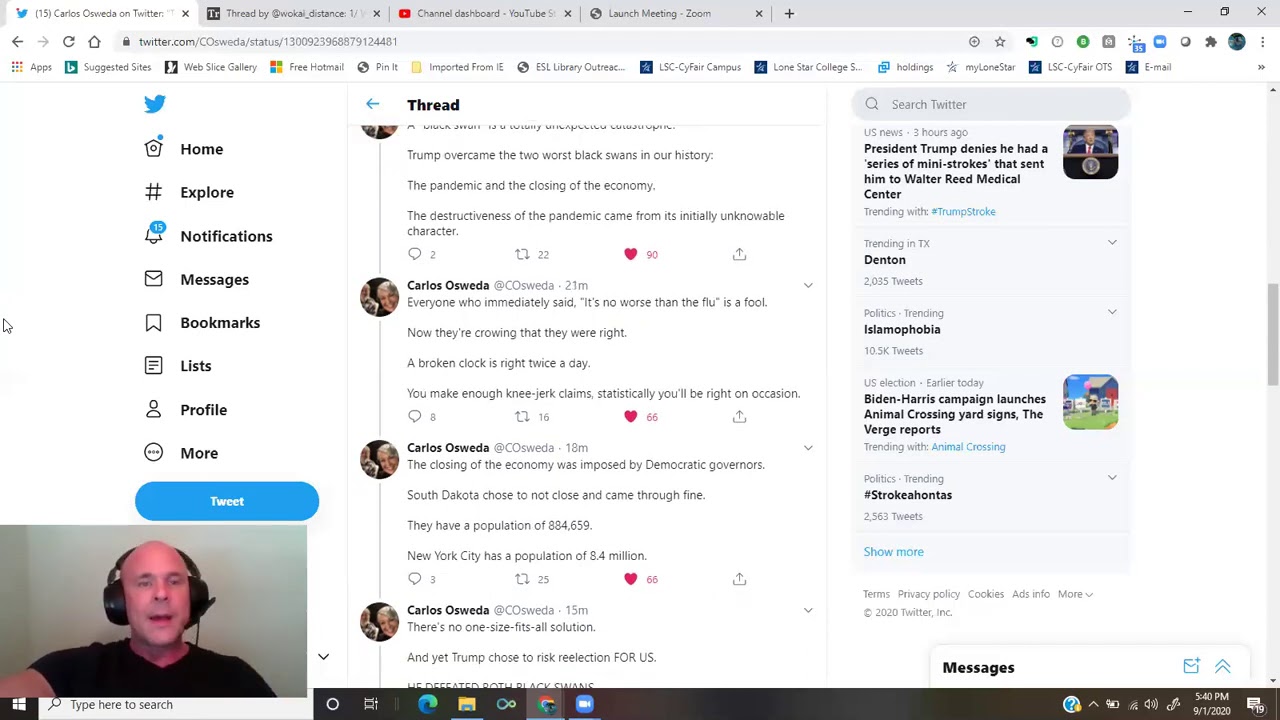The image size is (1280, 720).
Task: Open the #TrumpStroke hashtag link
Action: click(963, 212)
